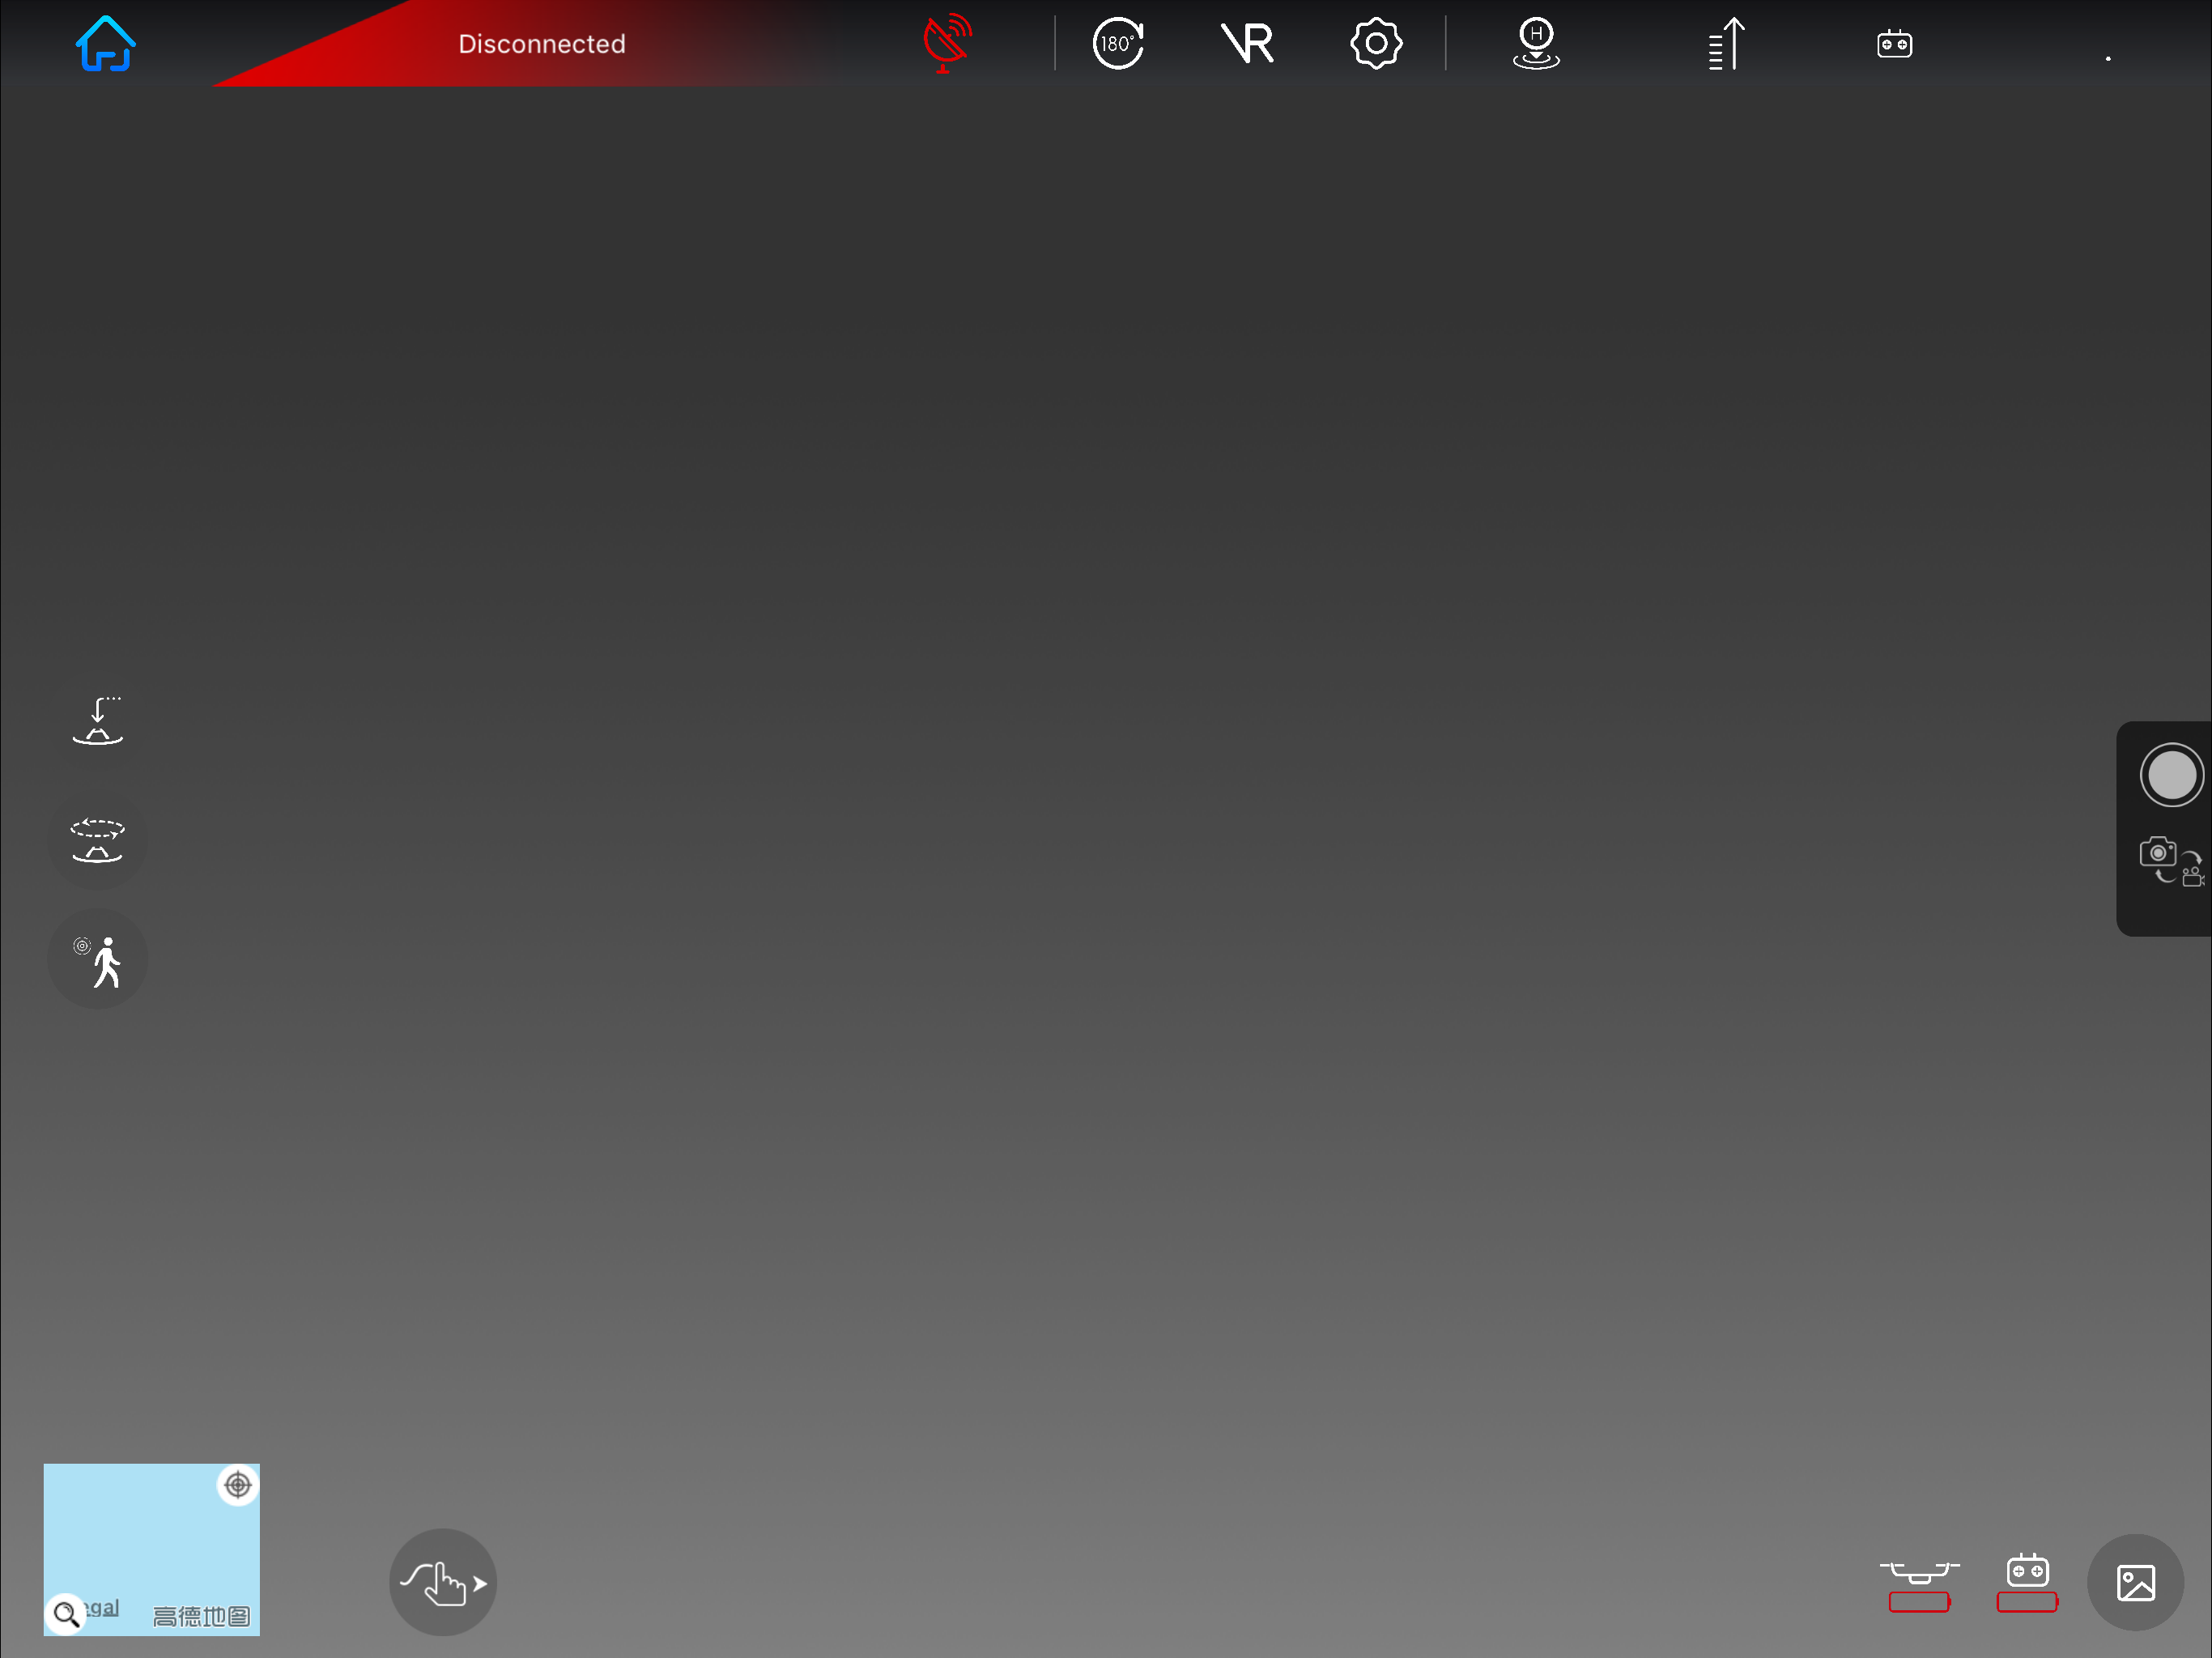Tap the blue home icon
The height and width of the screenshot is (1658, 2212).
coord(105,44)
